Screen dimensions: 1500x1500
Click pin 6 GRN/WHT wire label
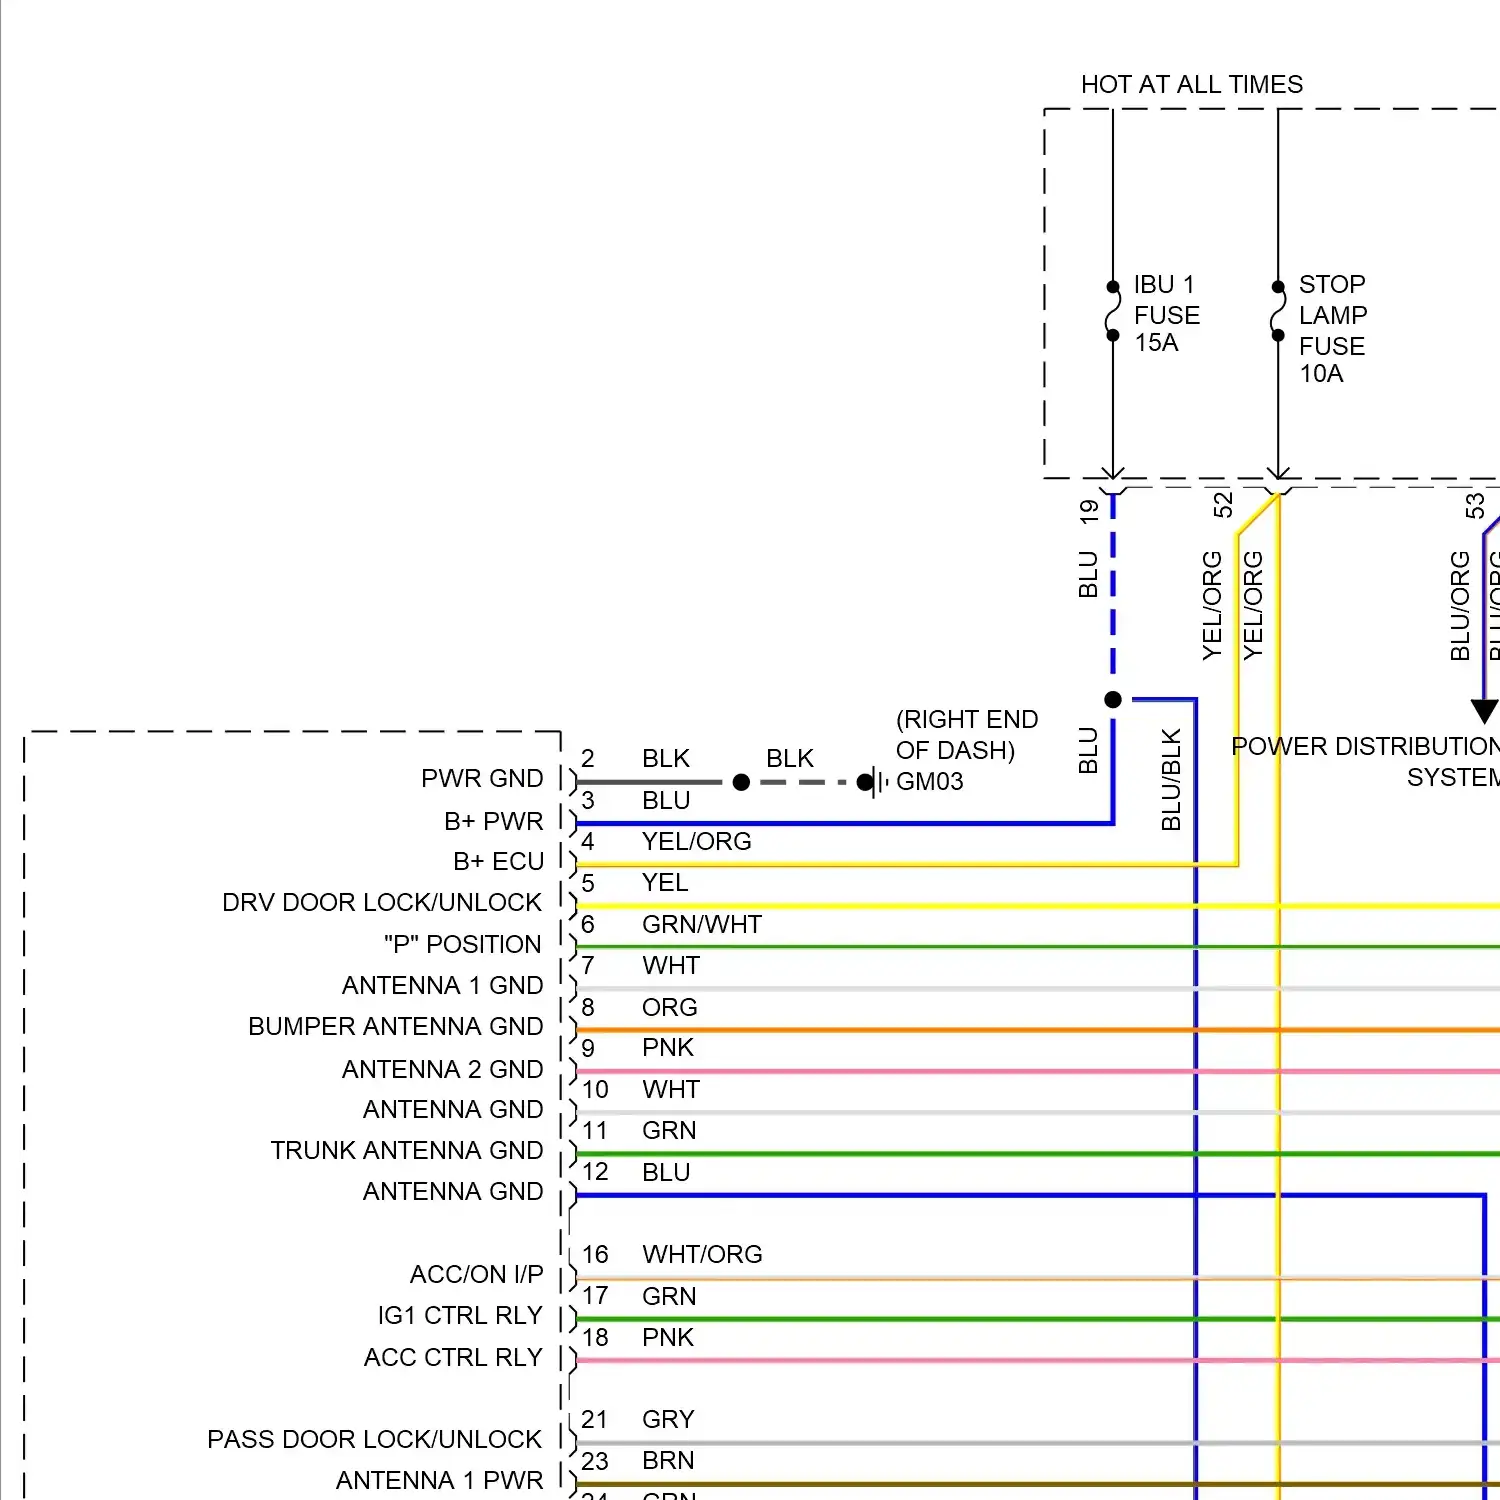[x=702, y=925]
